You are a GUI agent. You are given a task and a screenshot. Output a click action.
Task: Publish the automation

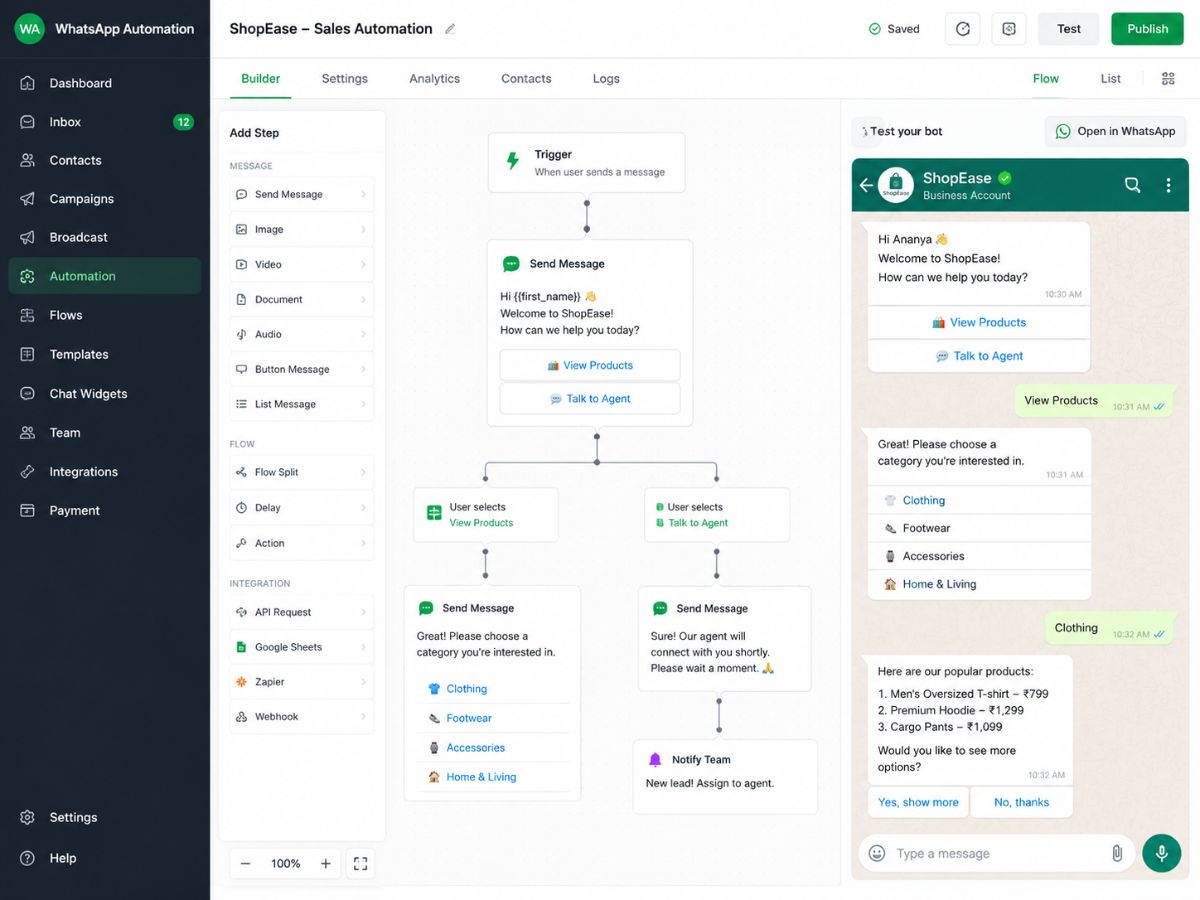tap(1147, 29)
